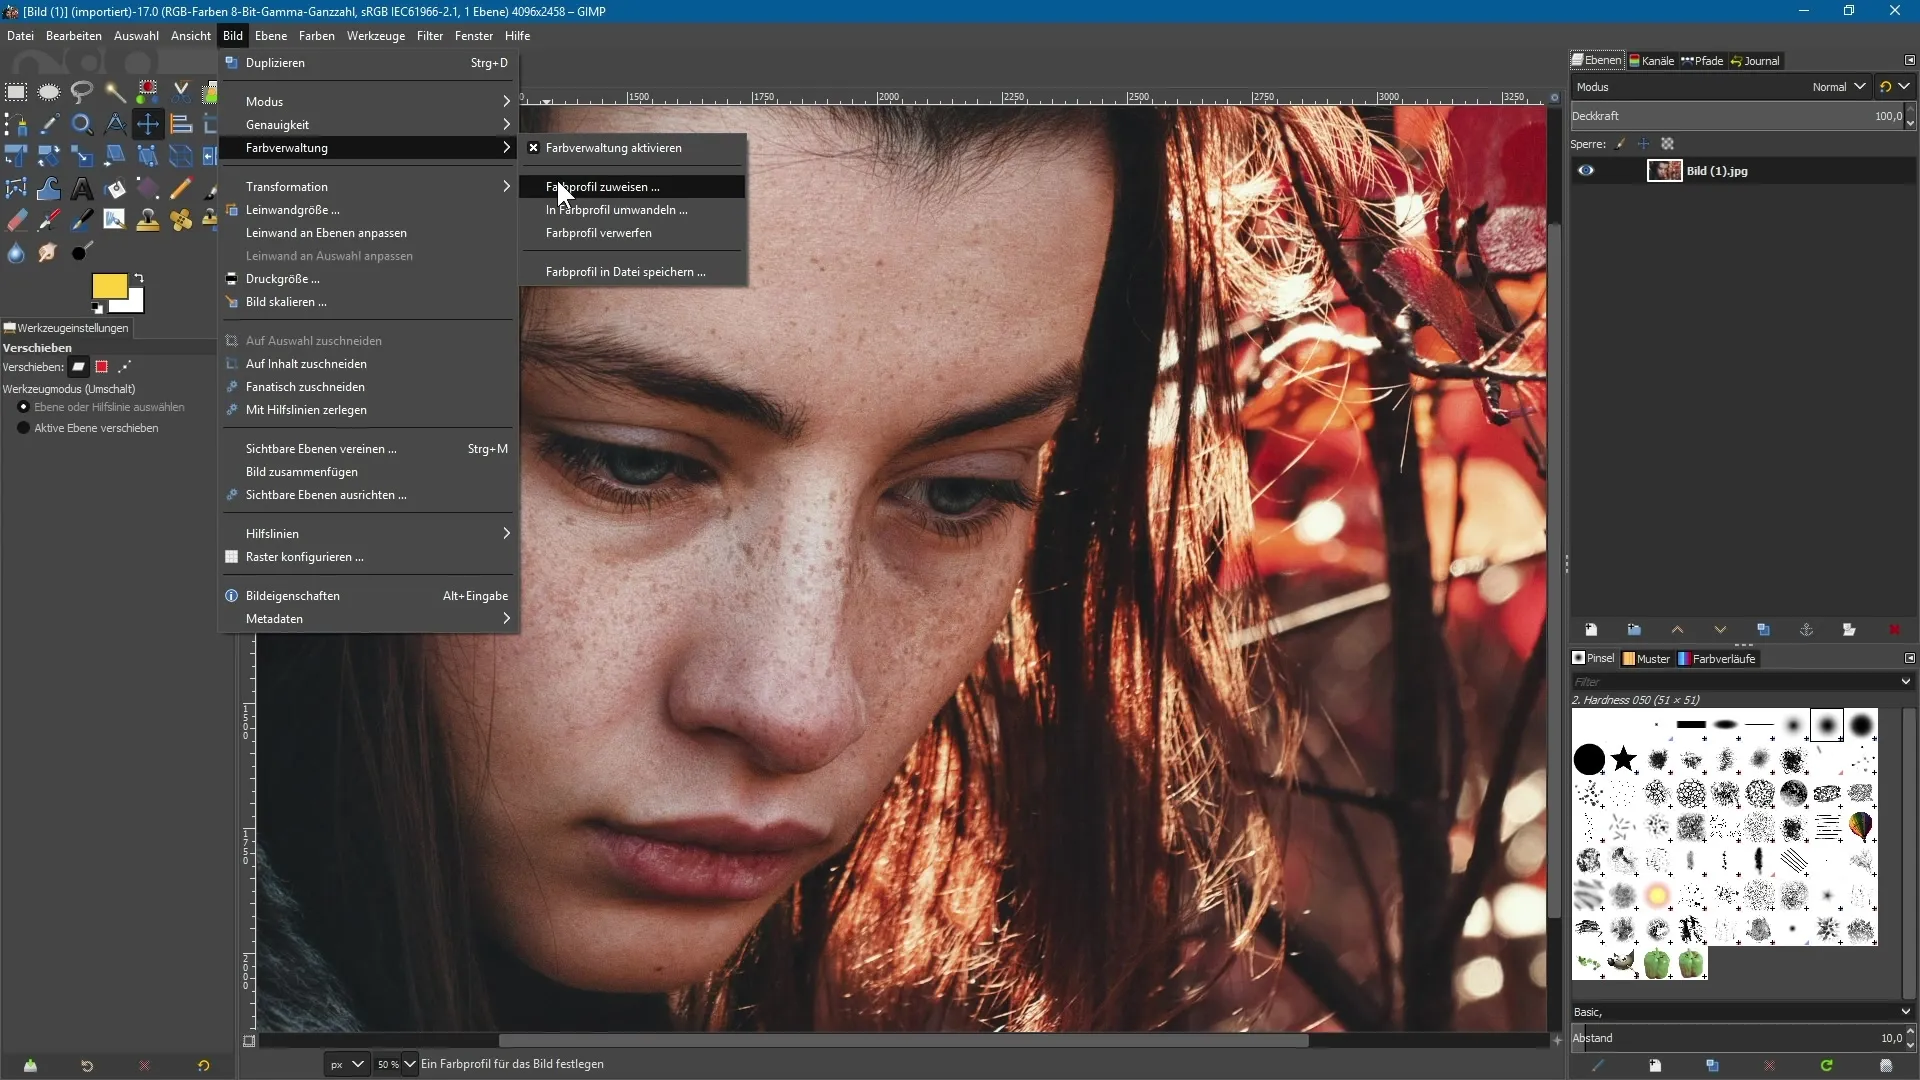Viewport: 1920px width, 1080px height.
Task: Select the Eraser tool
Action: tap(16, 220)
